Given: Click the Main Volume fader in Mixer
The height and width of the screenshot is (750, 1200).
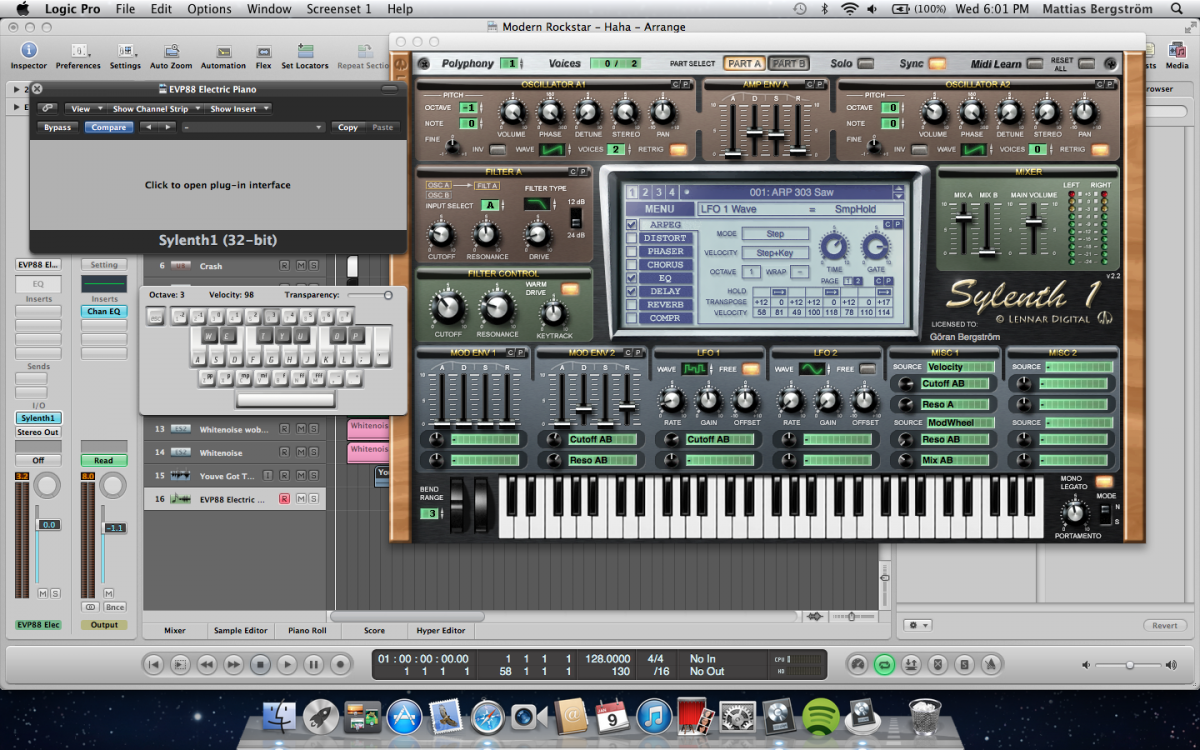Looking at the screenshot, I should pos(1034,223).
